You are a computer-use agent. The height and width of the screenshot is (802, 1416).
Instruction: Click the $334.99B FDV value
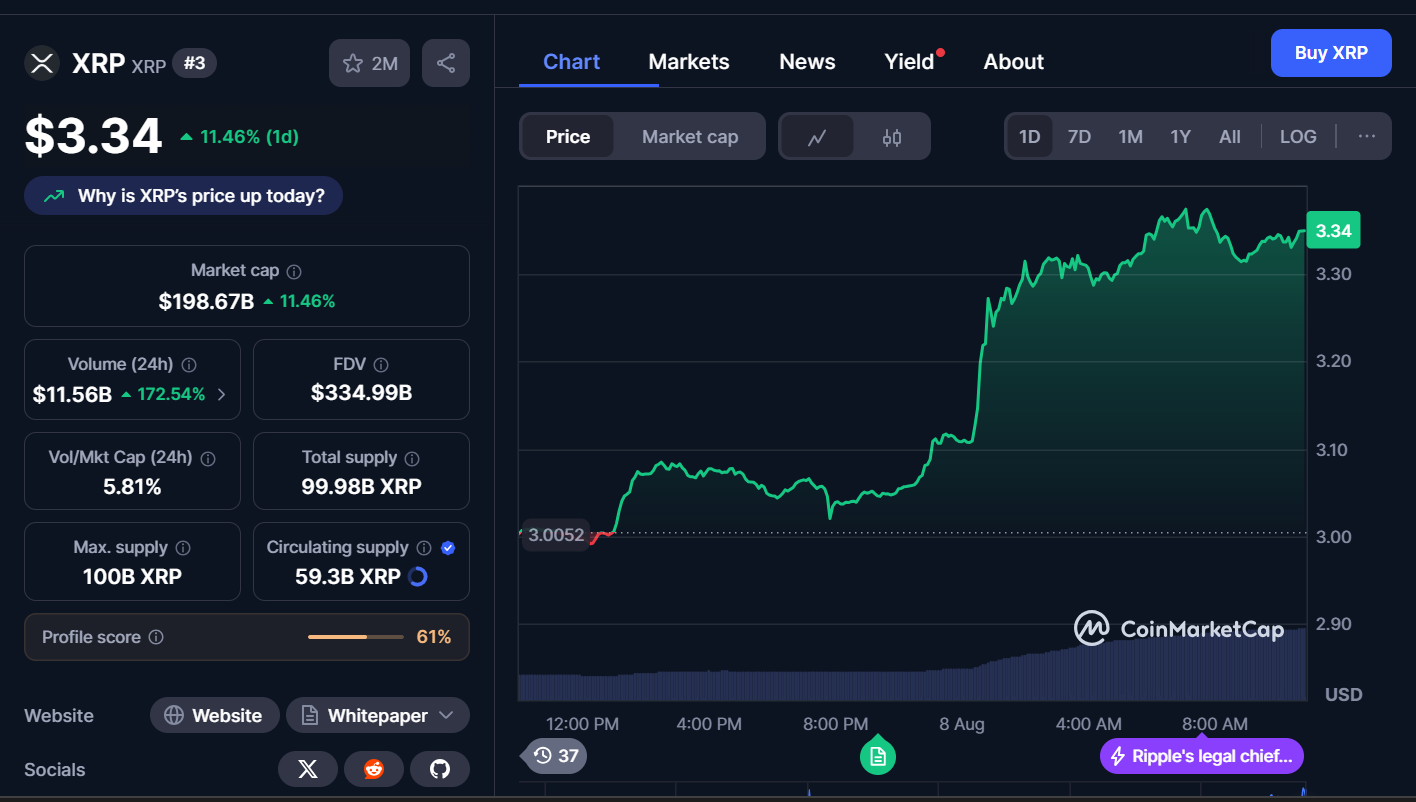361,393
